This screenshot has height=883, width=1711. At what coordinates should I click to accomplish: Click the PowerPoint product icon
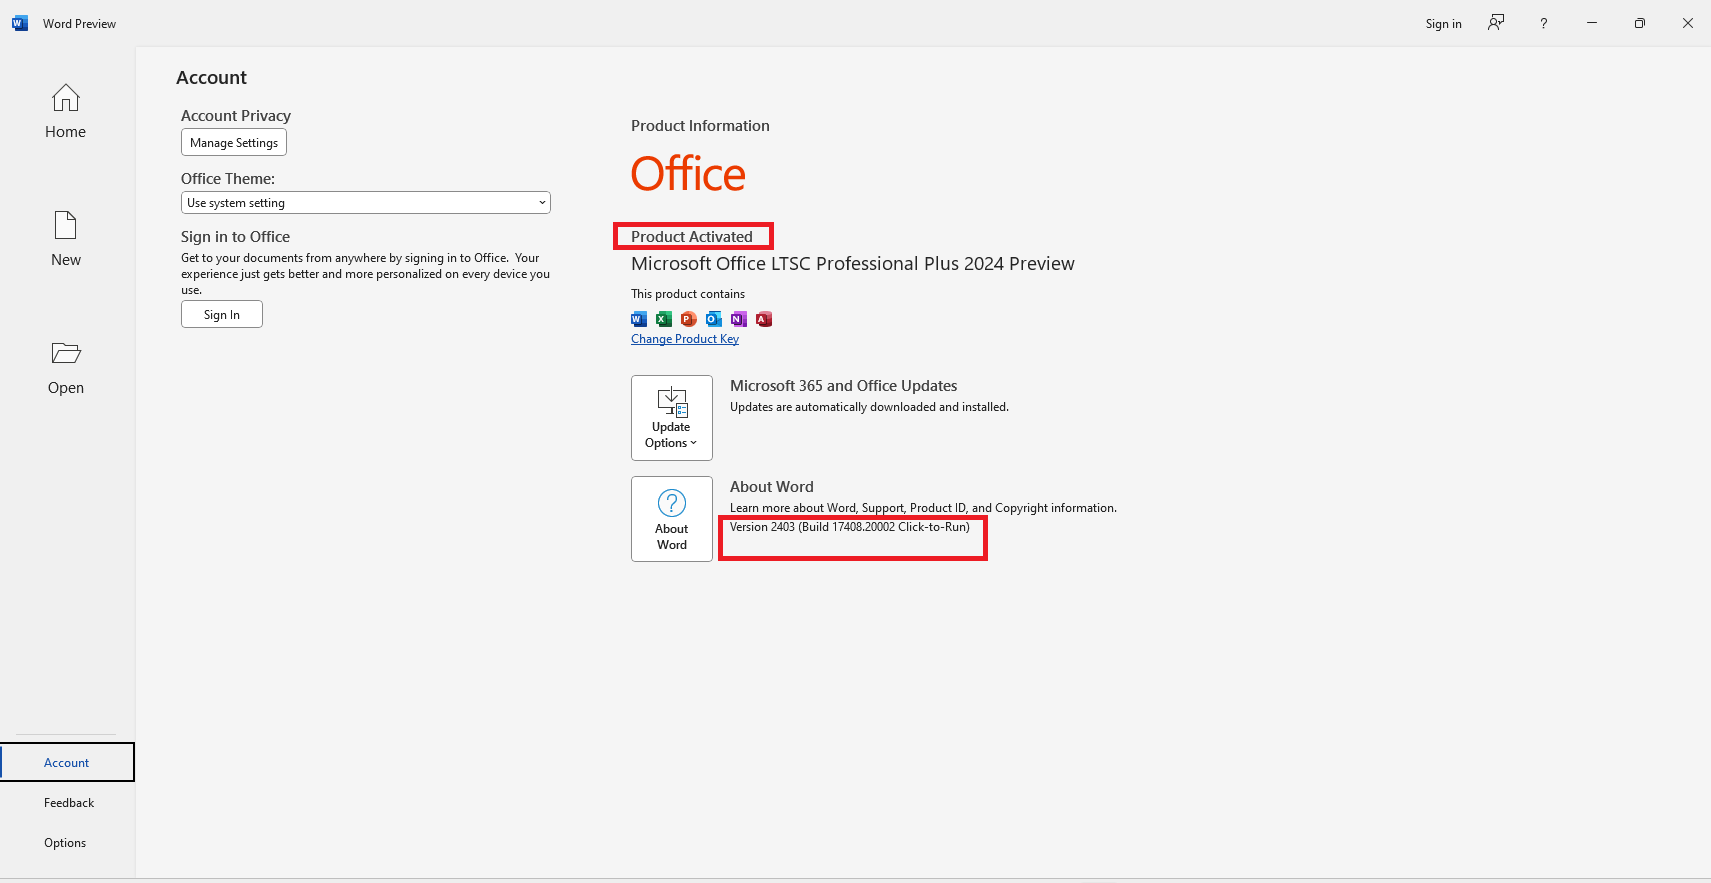689,319
